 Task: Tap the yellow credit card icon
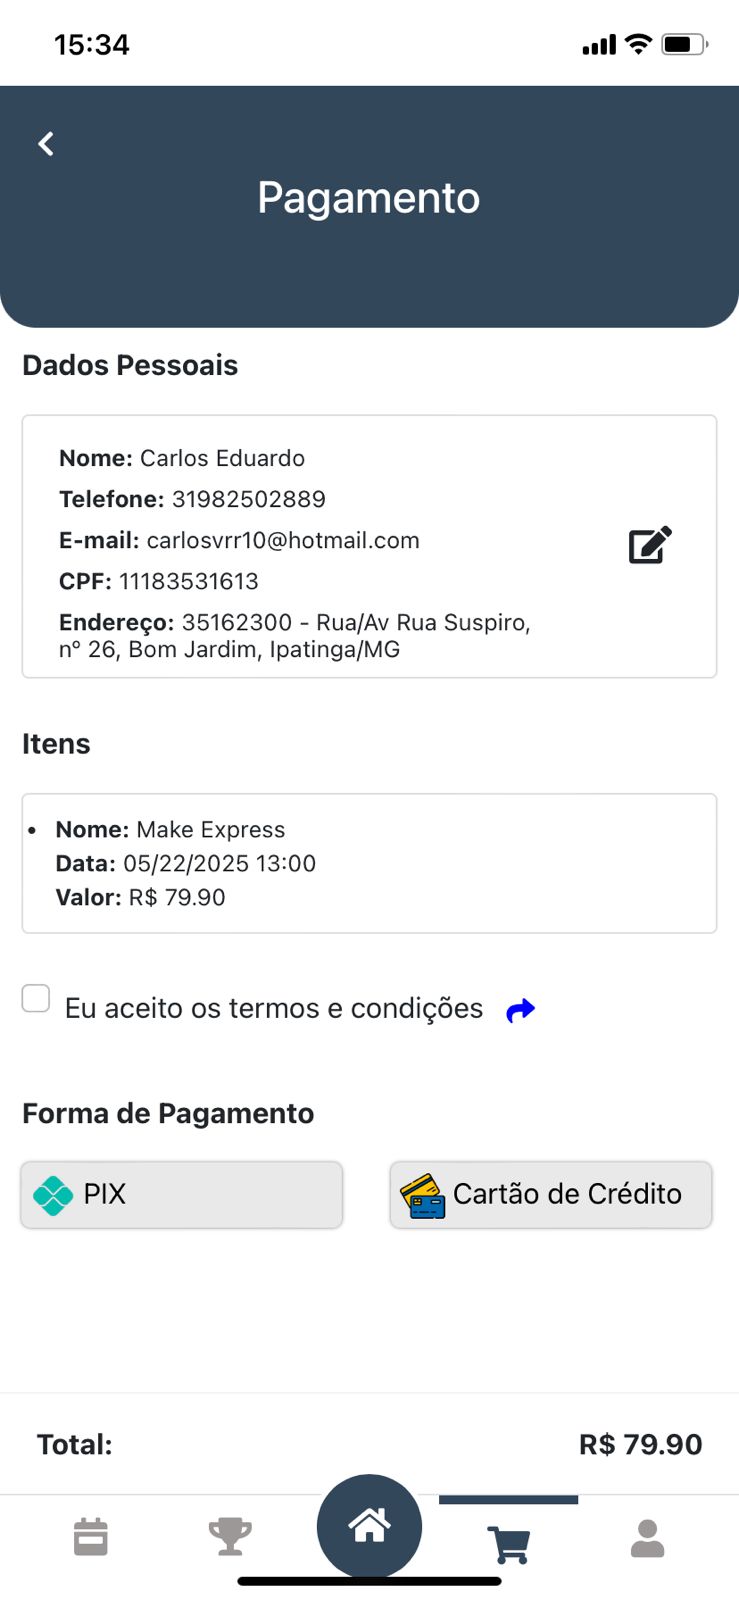point(422,1196)
